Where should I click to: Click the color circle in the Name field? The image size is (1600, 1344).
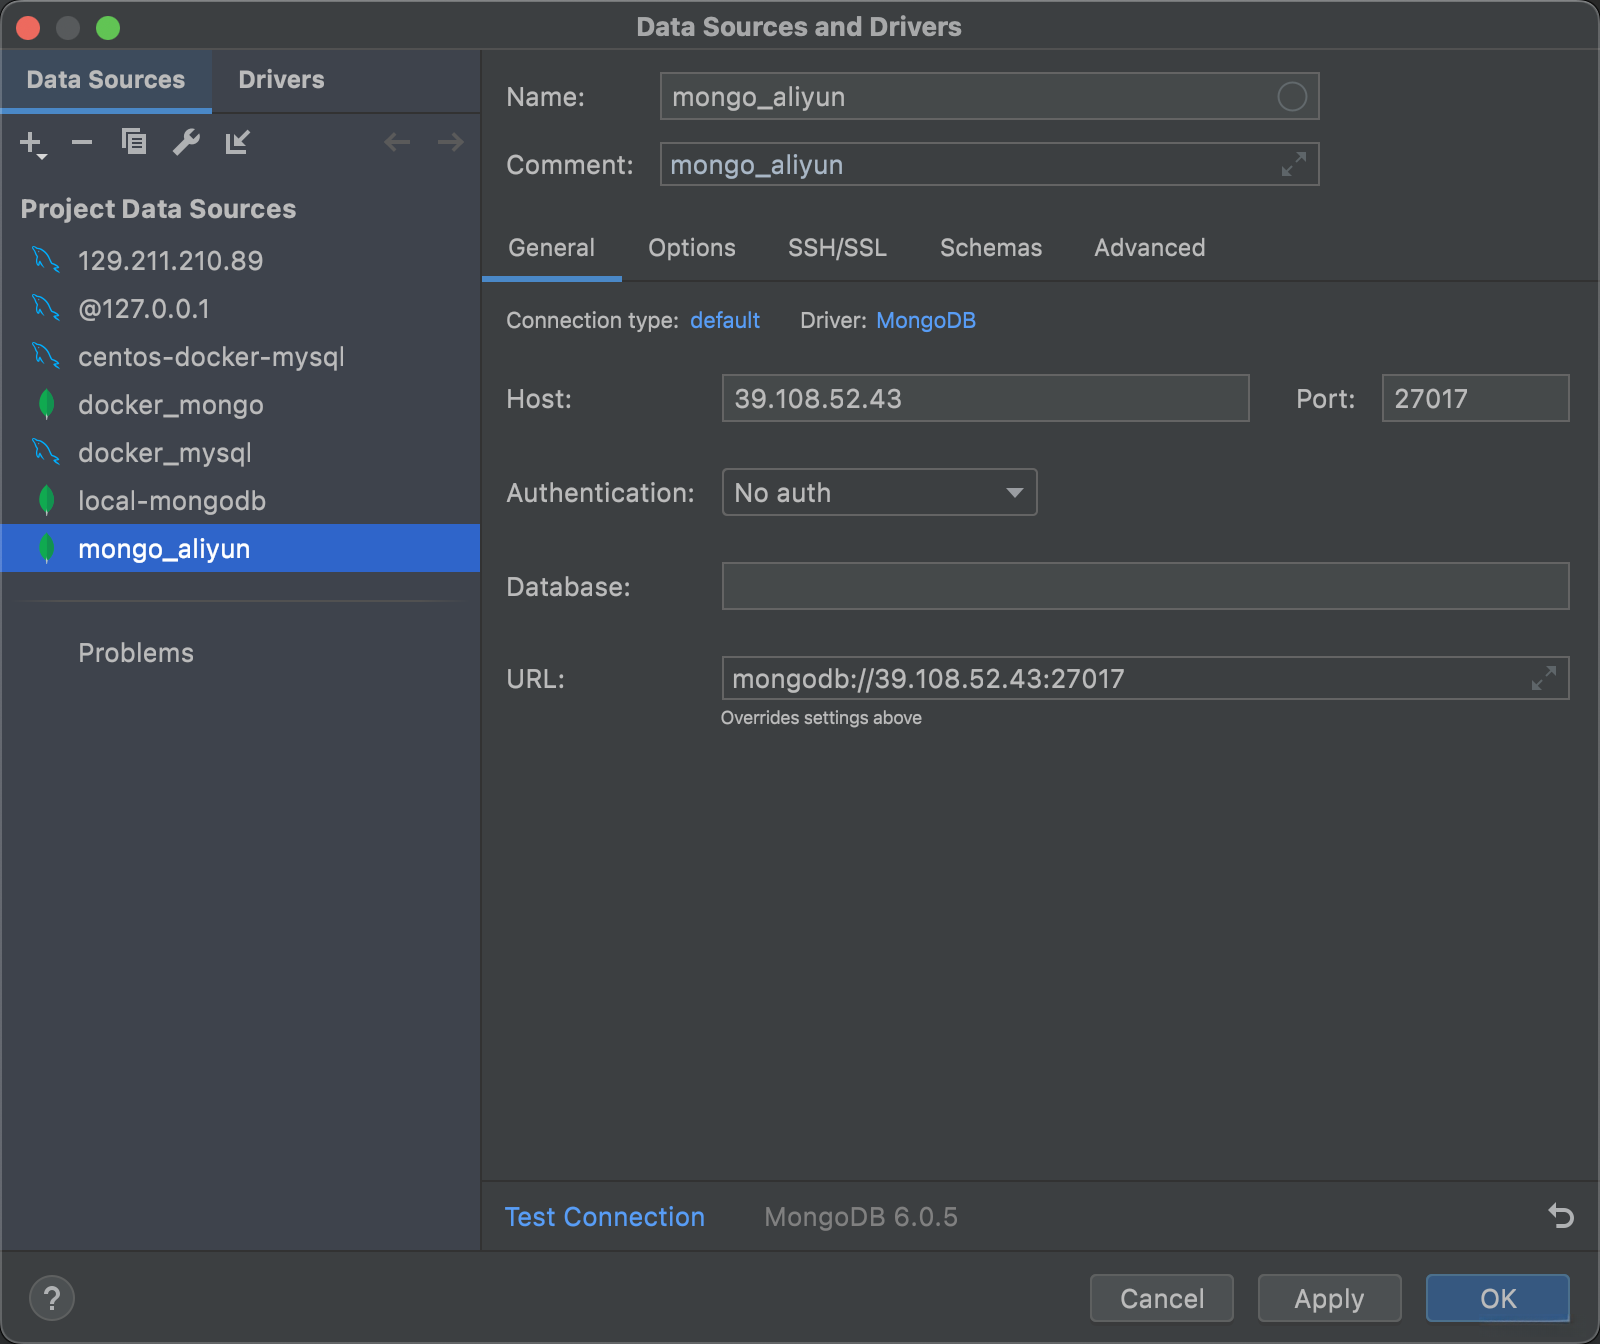[1292, 97]
